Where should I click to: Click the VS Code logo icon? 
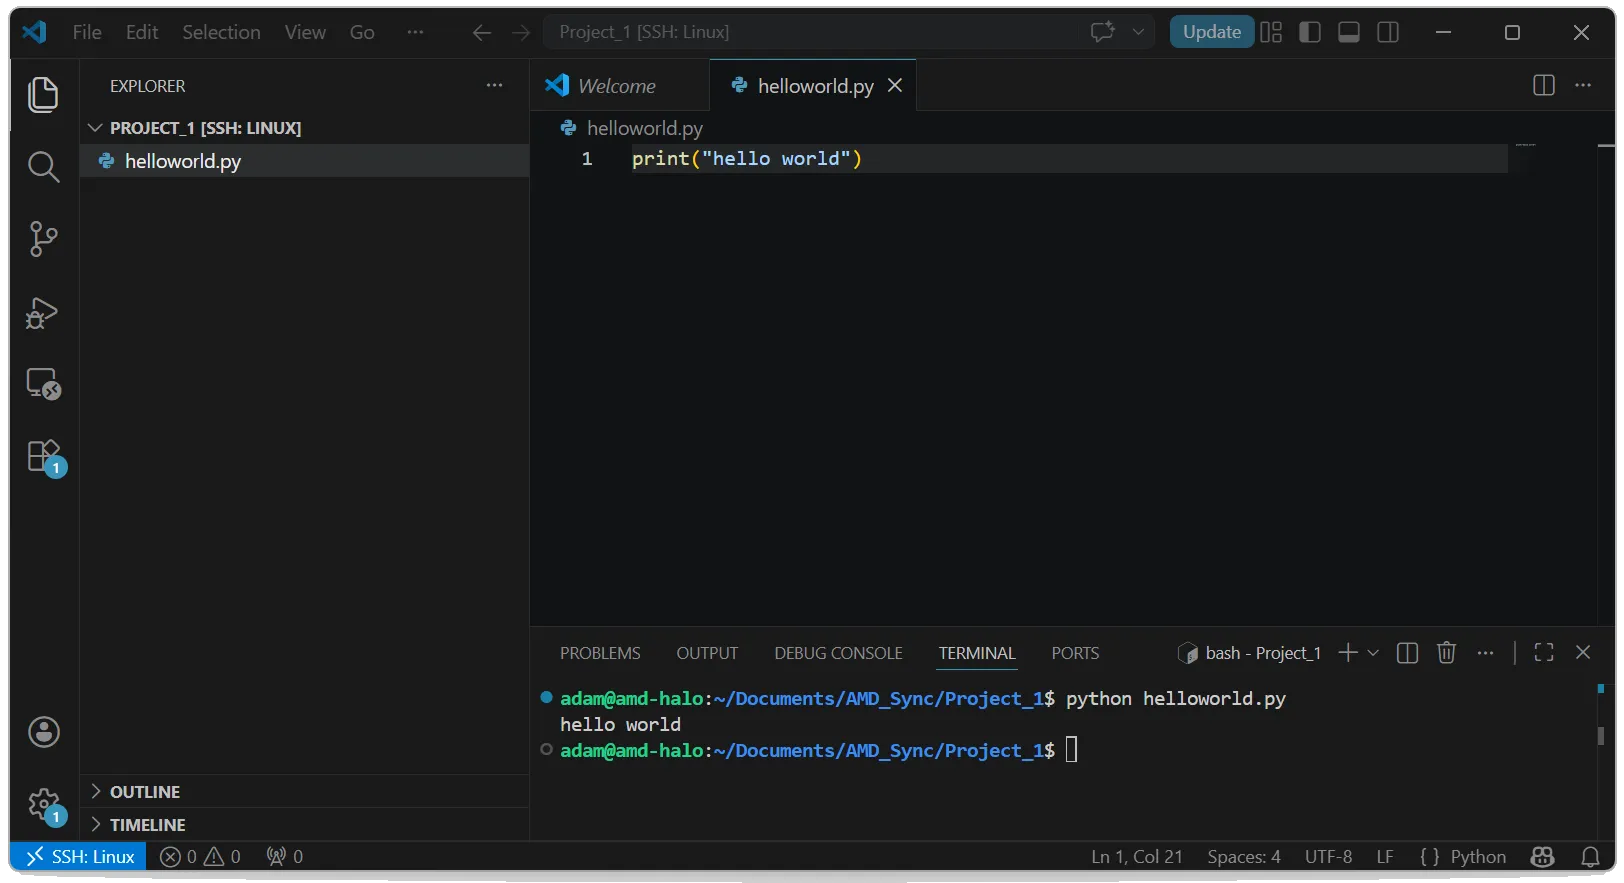tap(34, 32)
